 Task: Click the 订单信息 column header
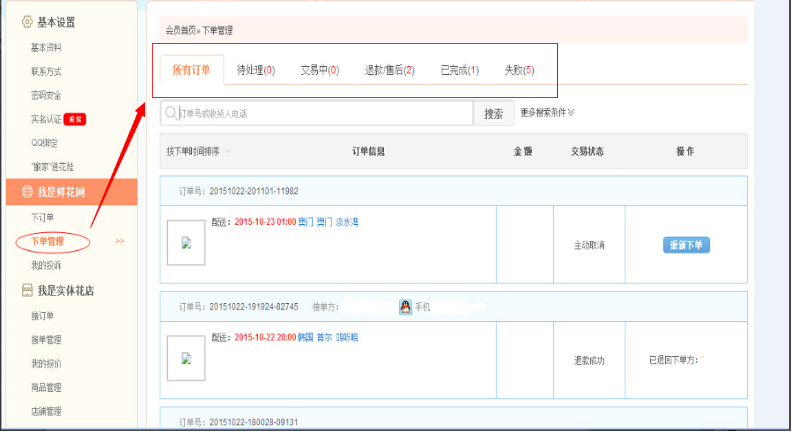[368, 151]
